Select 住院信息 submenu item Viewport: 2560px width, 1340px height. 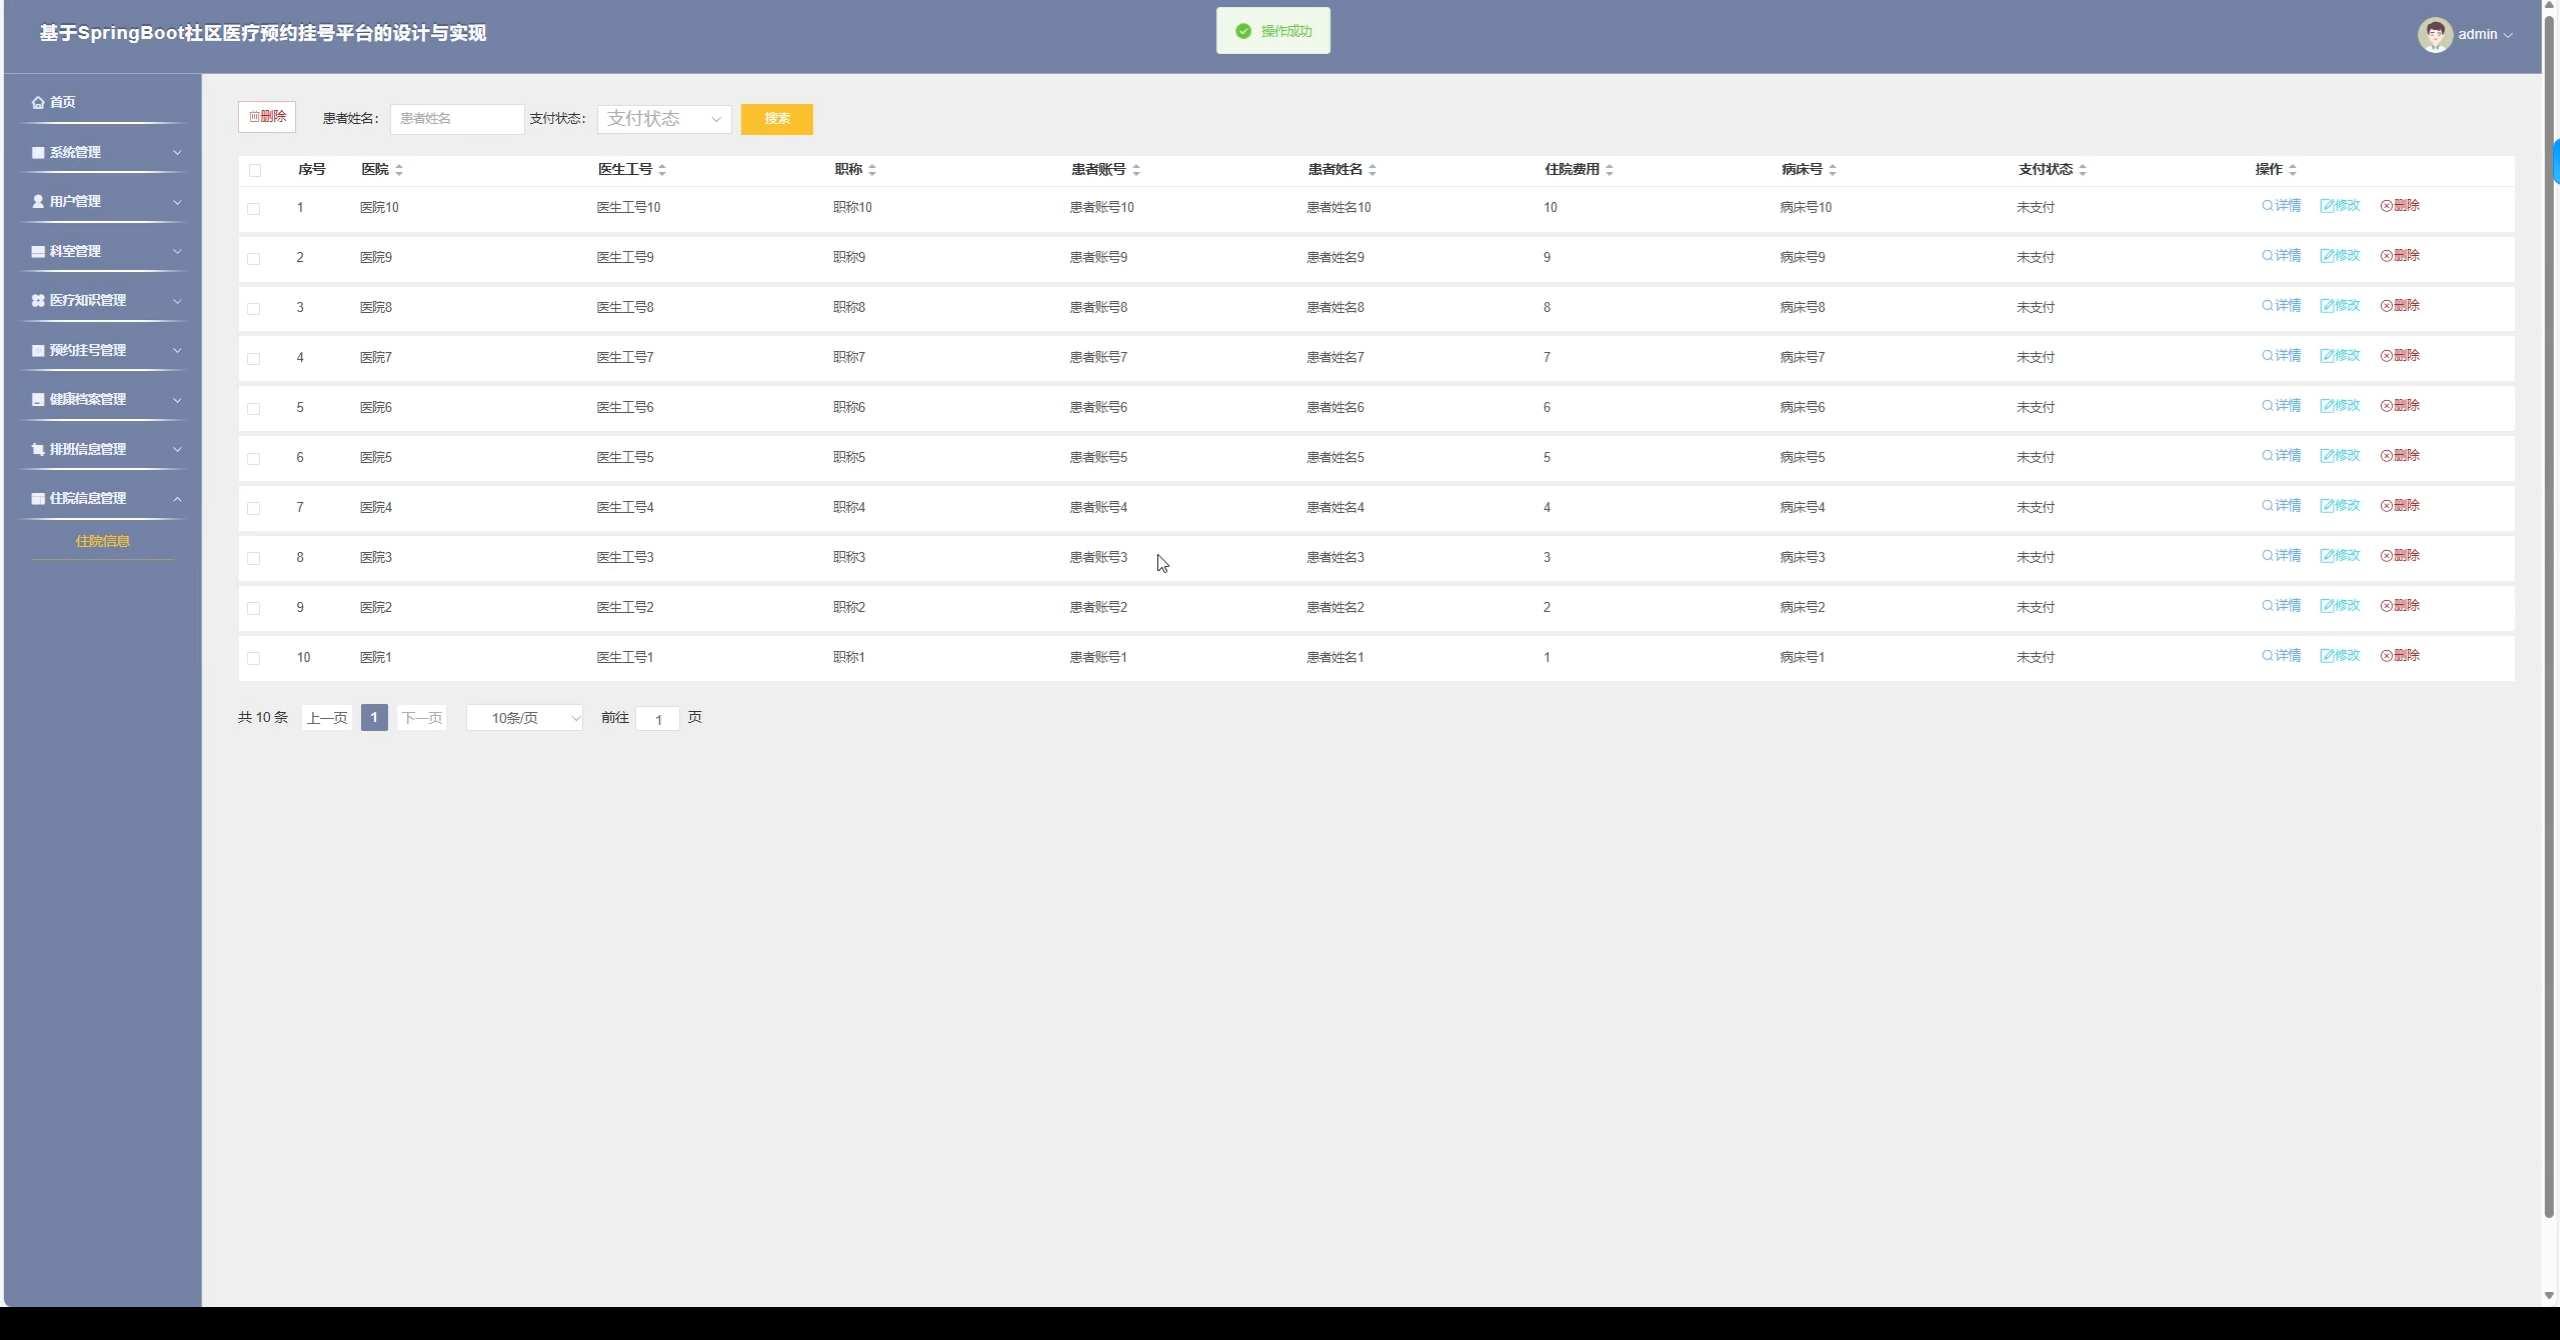click(x=102, y=541)
